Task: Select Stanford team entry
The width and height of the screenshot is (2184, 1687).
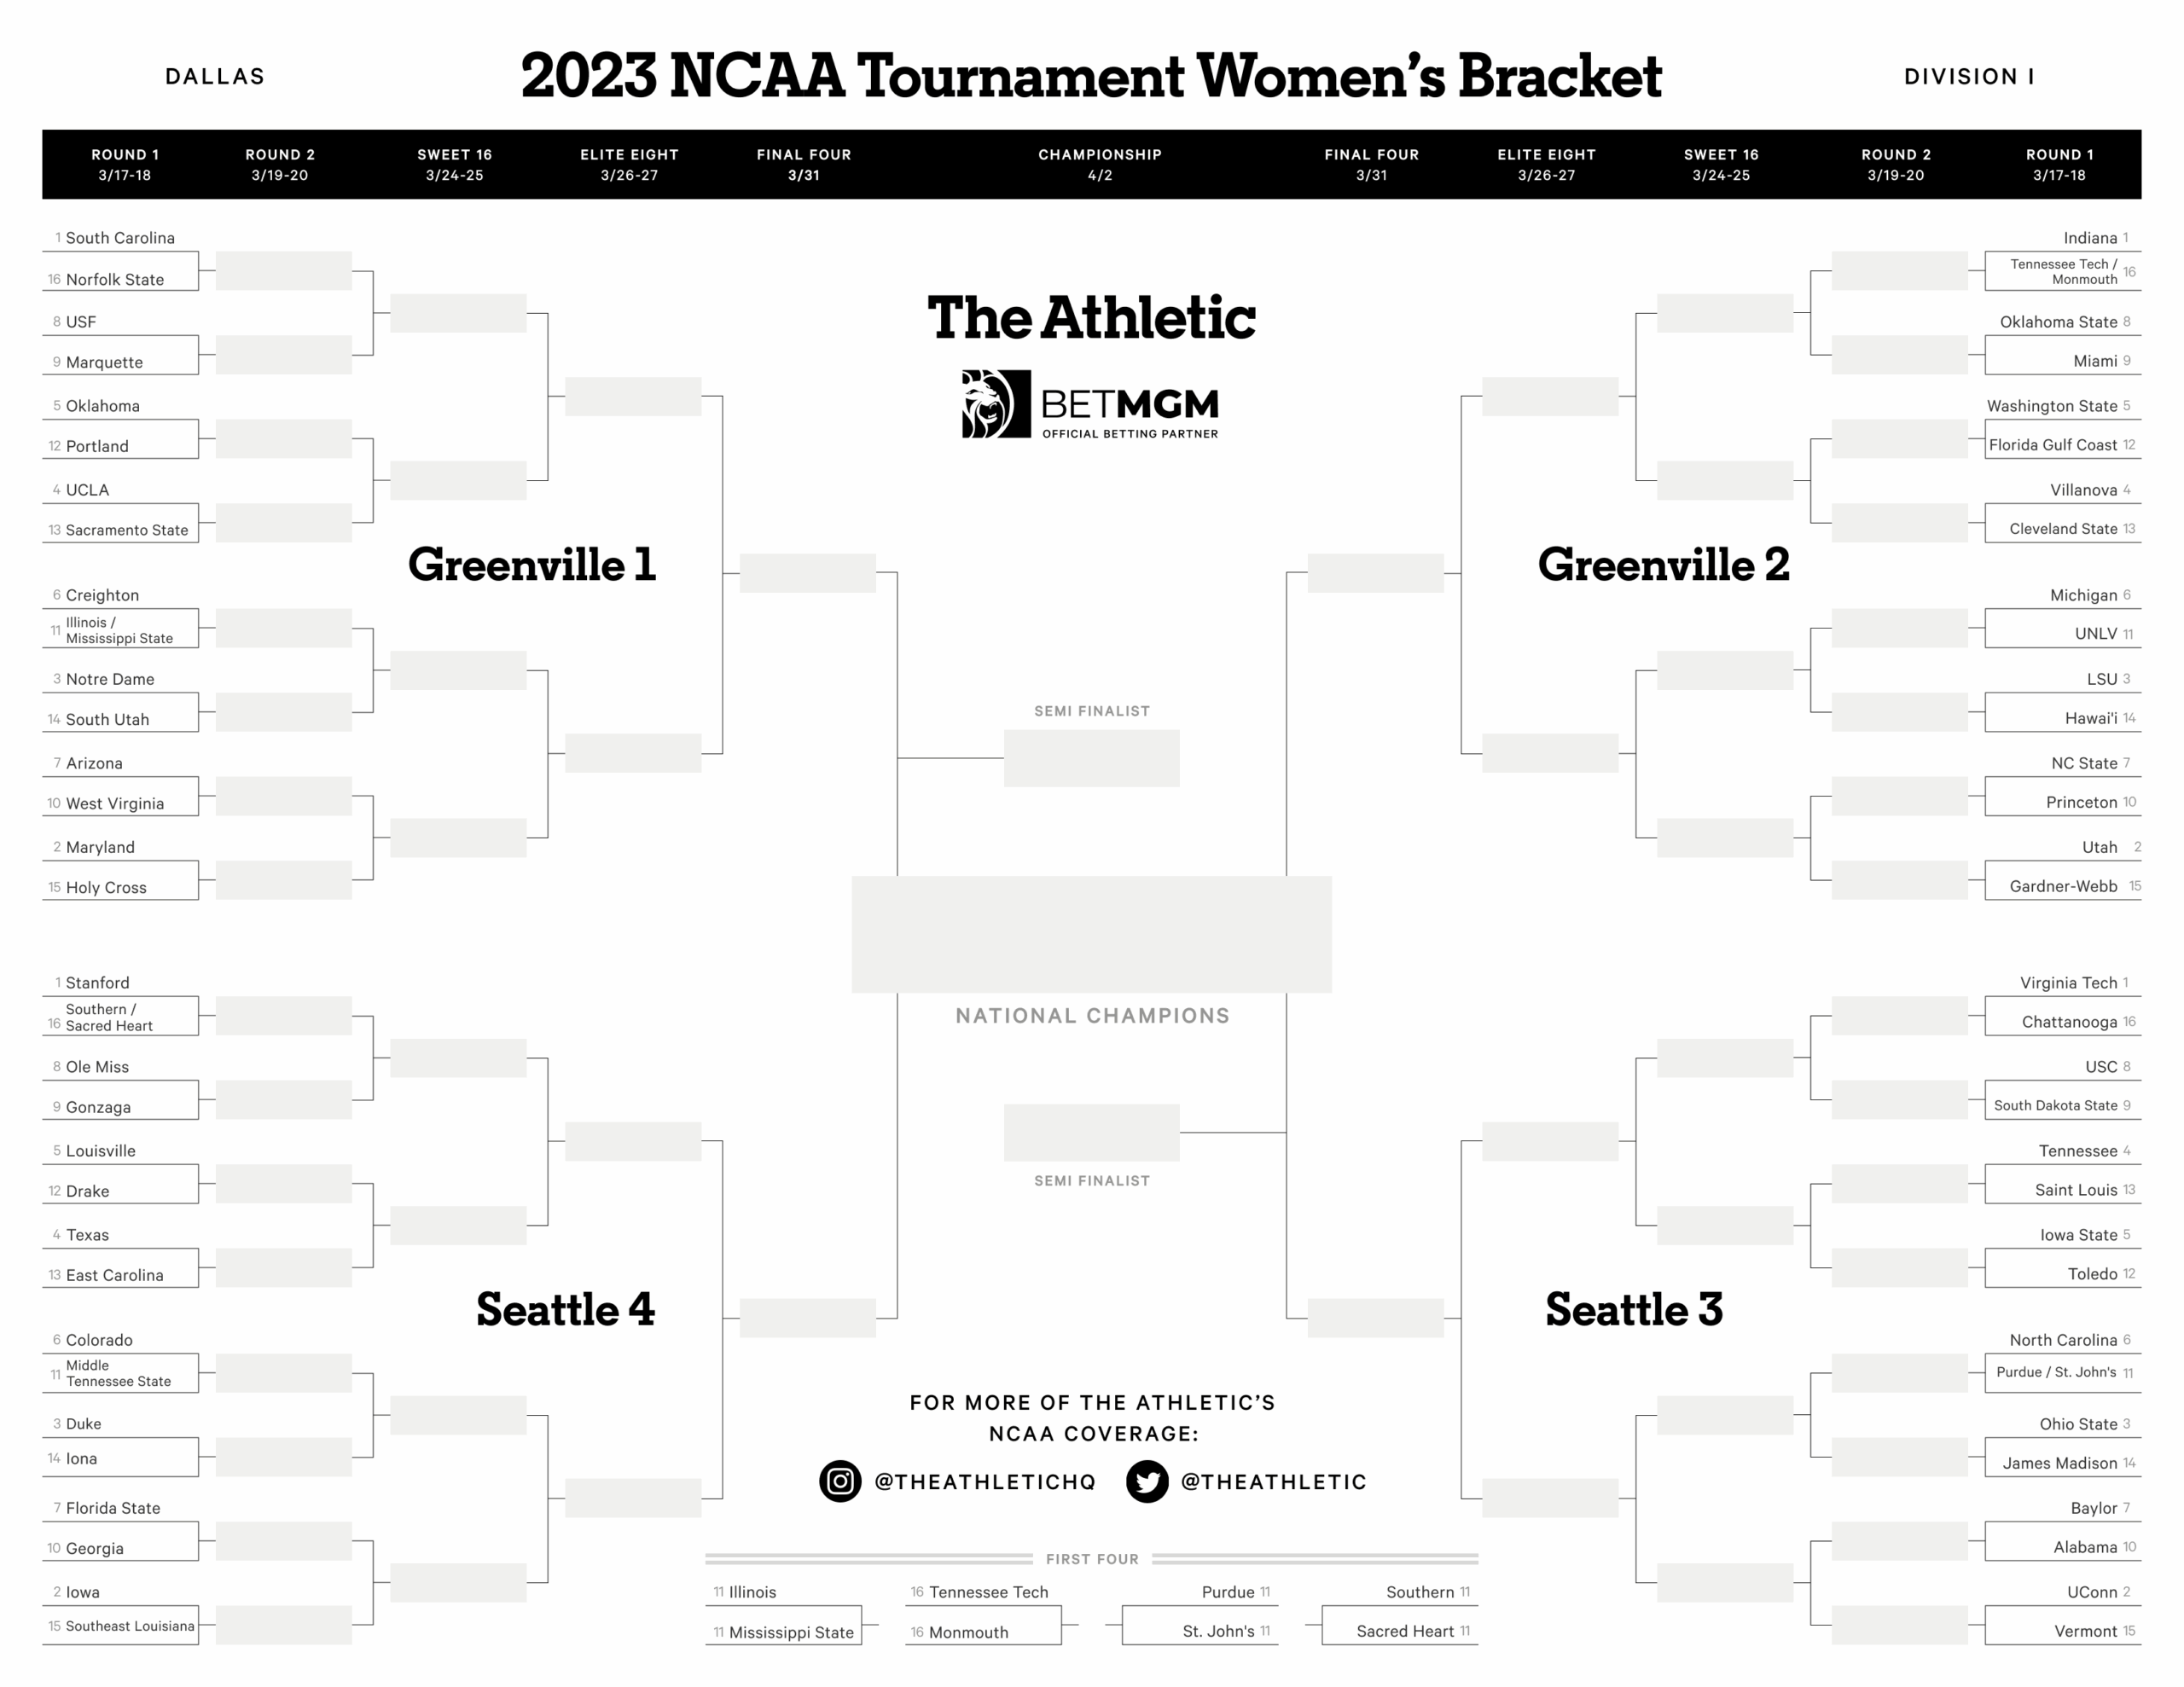Action: 97,983
